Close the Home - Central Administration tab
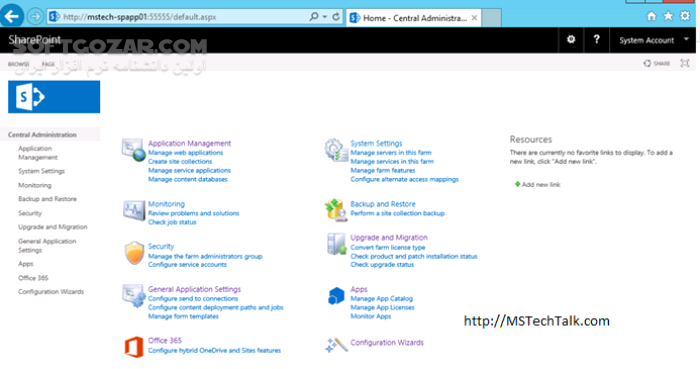 click(x=474, y=18)
